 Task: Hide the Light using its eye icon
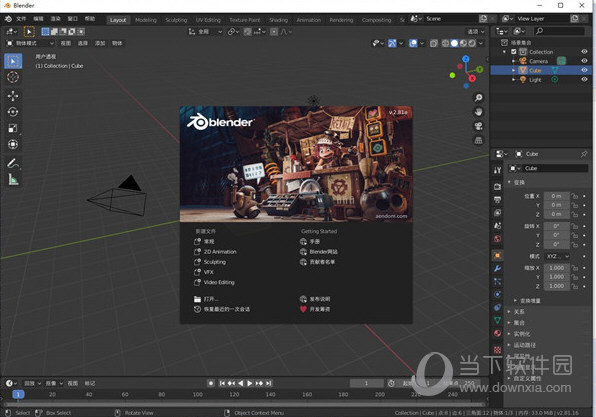coord(584,79)
